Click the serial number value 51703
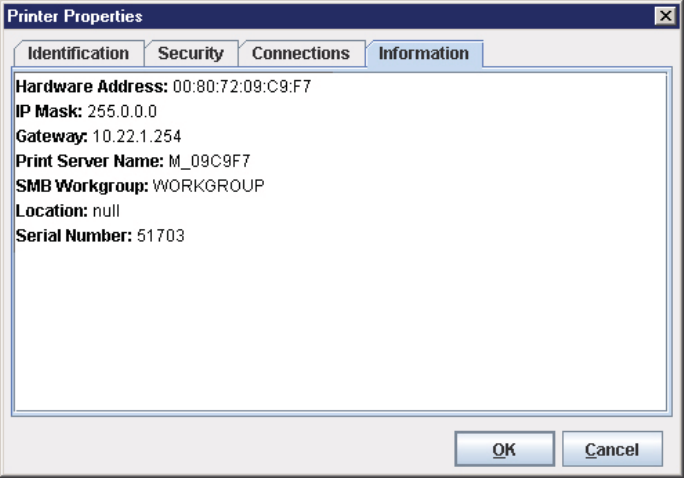Image resolution: width=684 pixels, height=478 pixels. point(160,236)
